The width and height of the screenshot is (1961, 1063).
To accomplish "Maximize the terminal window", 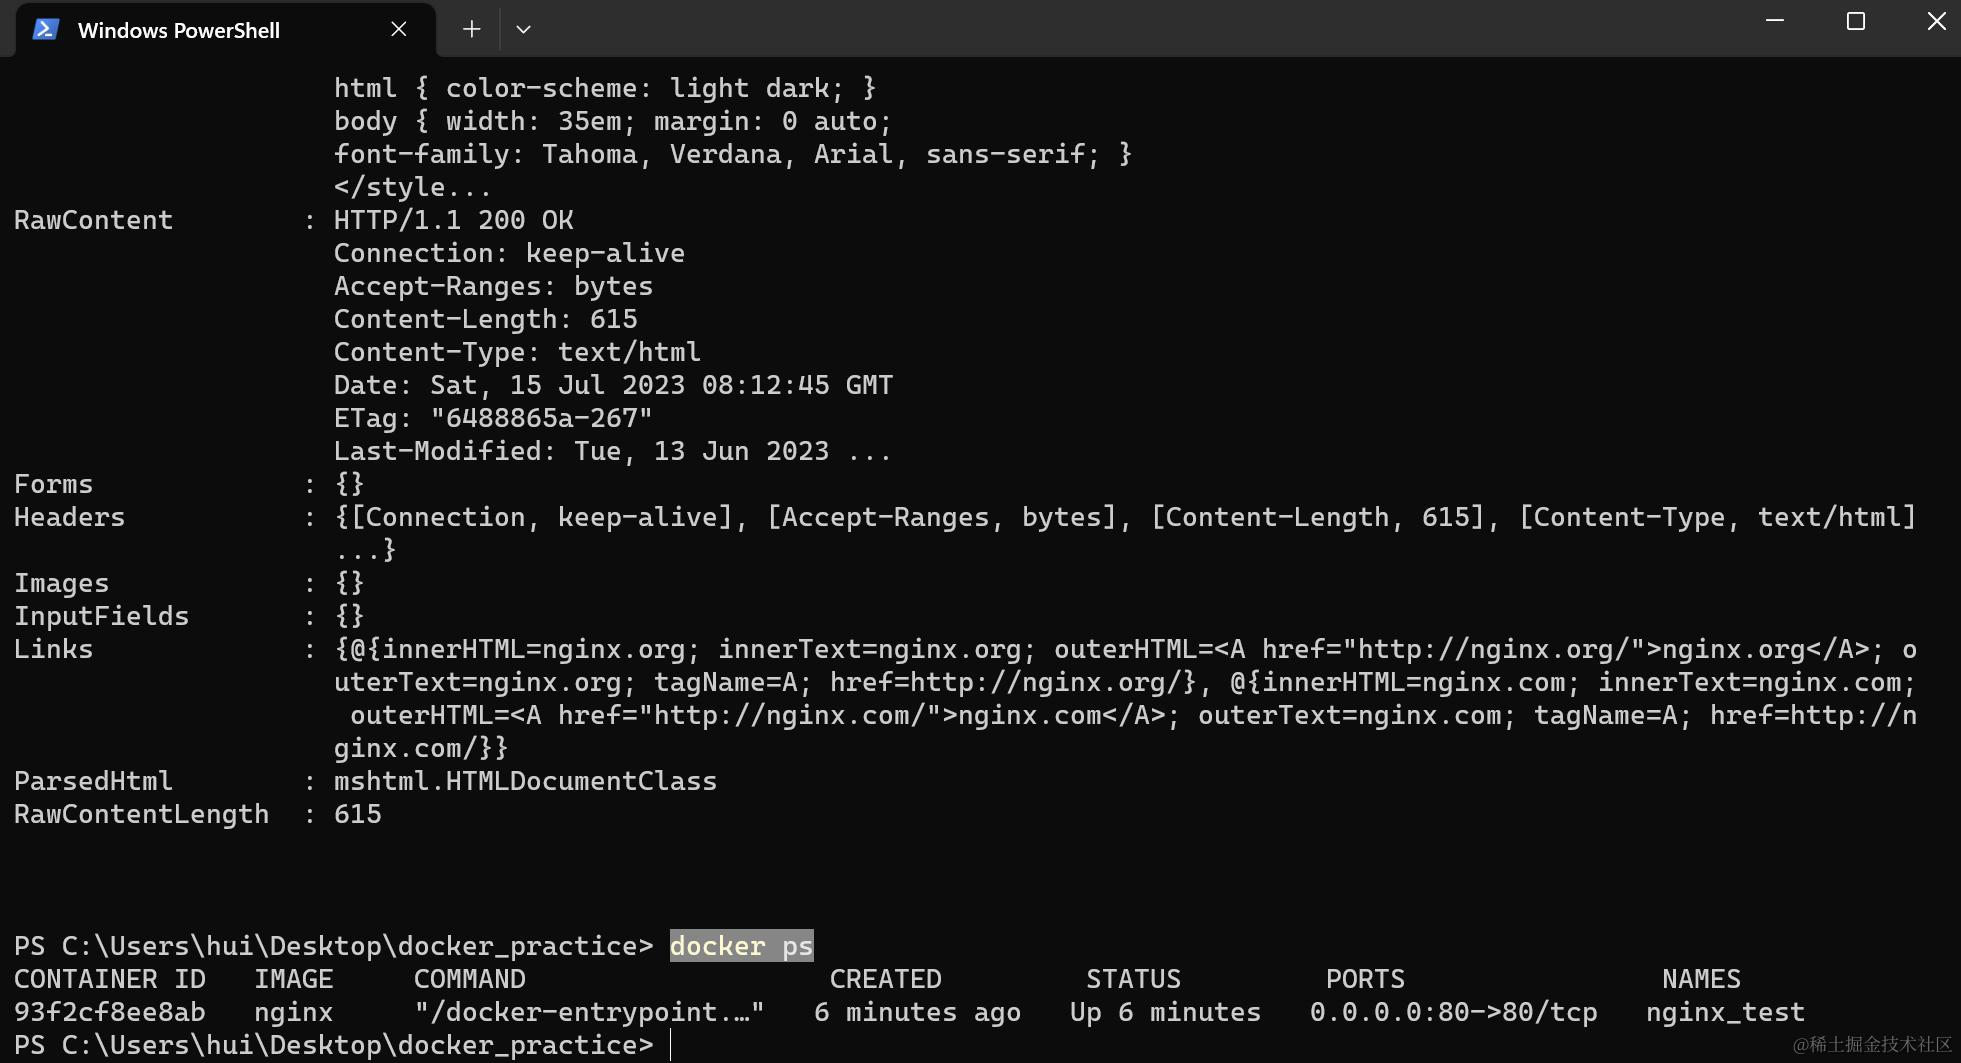I will 1856,21.
